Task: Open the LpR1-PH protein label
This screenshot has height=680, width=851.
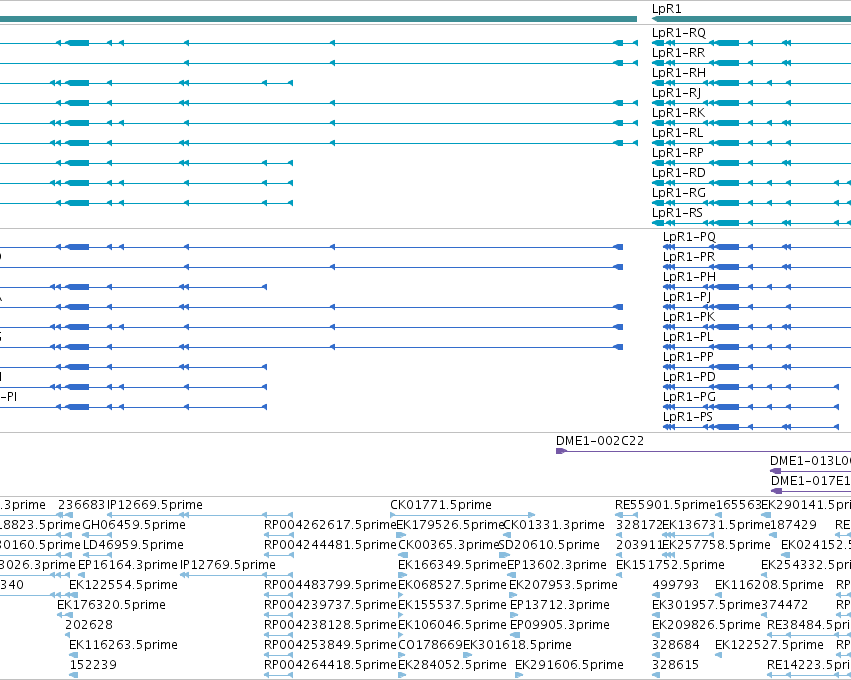Action: [x=689, y=277]
